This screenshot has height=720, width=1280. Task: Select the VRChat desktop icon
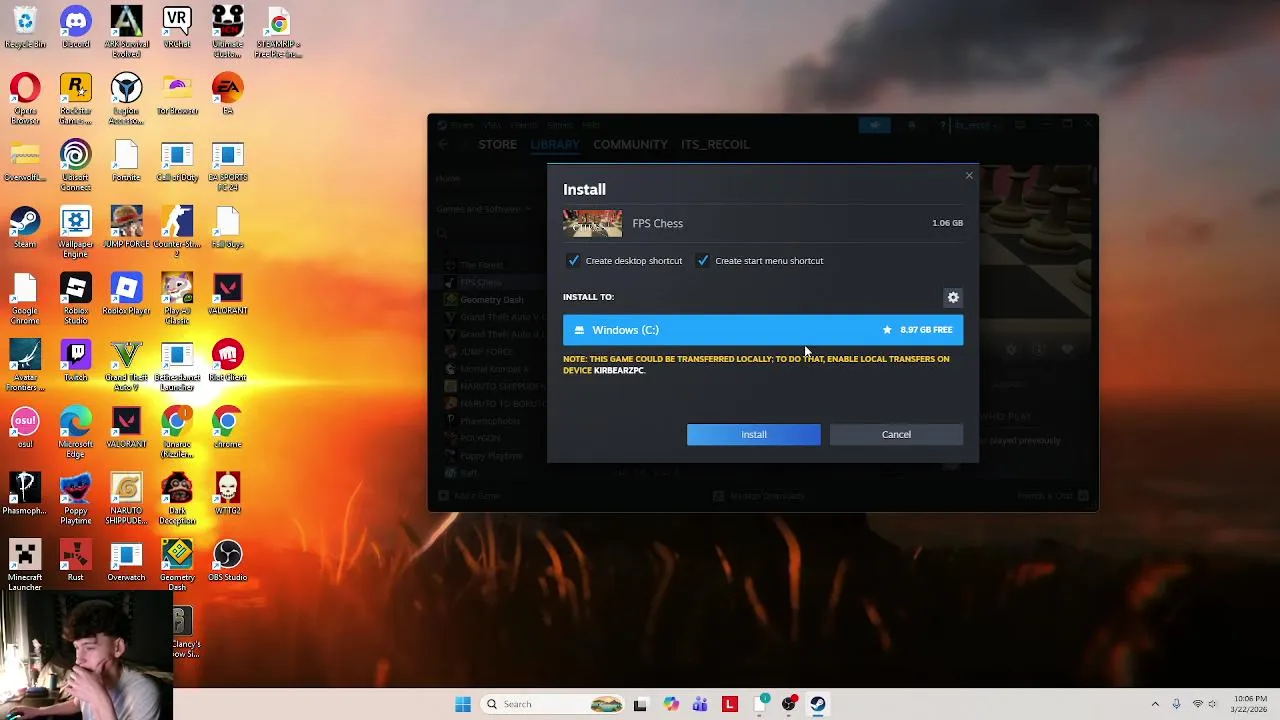tap(177, 26)
